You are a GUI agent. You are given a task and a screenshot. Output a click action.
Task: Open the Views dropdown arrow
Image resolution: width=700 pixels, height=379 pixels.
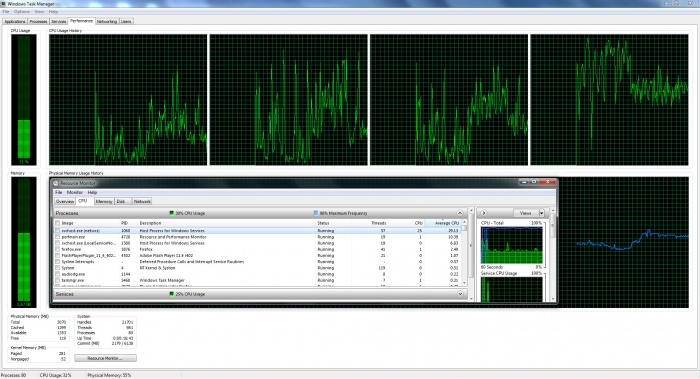click(541, 213)
